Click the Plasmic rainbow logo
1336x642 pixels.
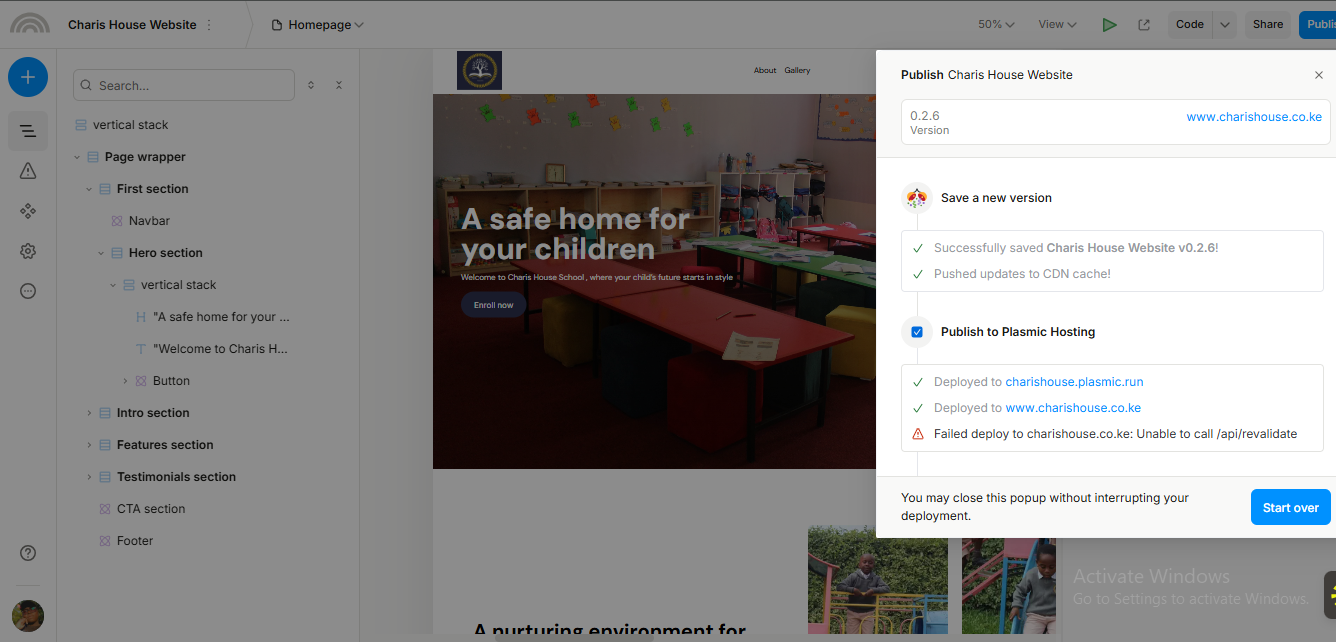[x=30, y=24]
